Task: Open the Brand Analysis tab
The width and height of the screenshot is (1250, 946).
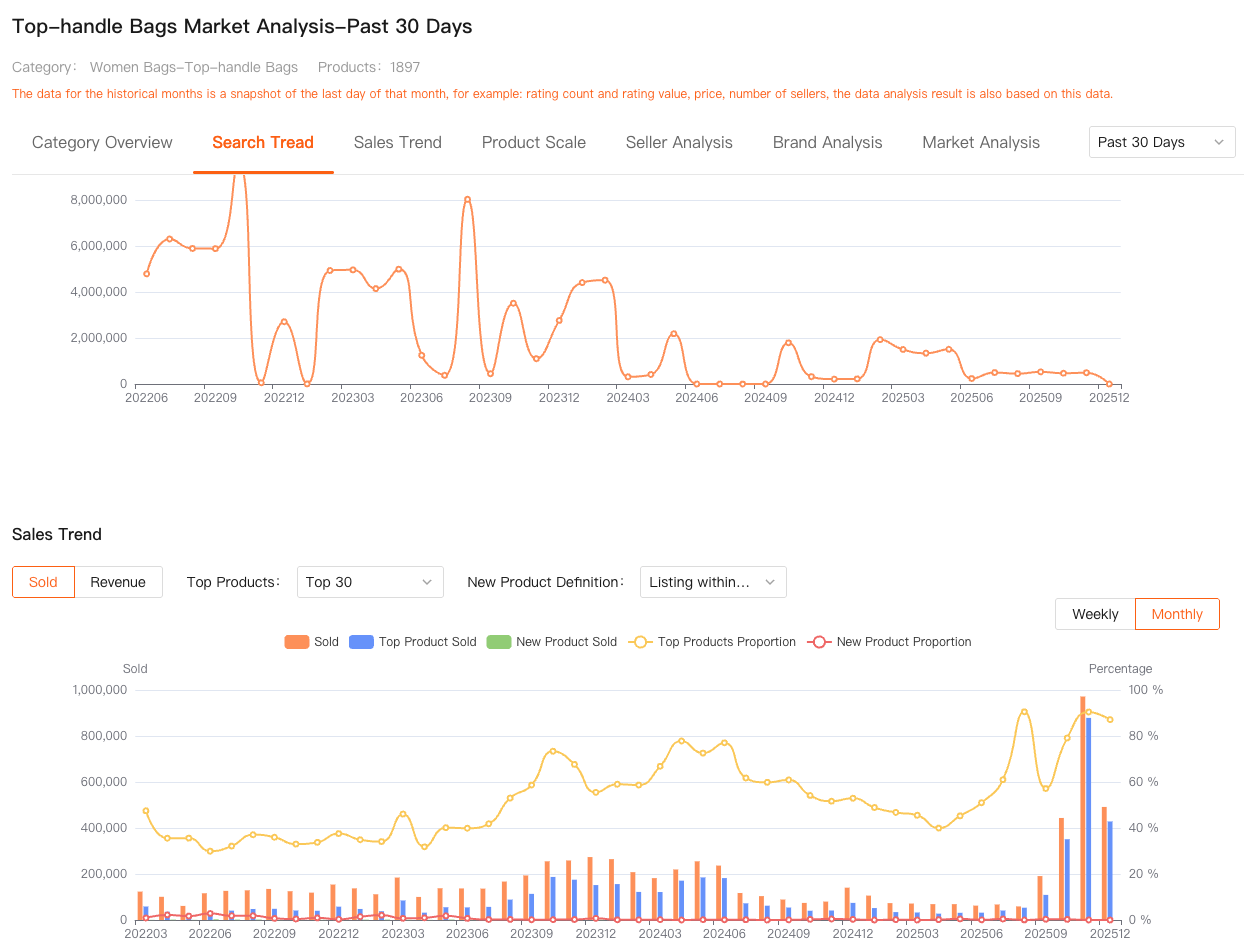Action: [827, 143]
